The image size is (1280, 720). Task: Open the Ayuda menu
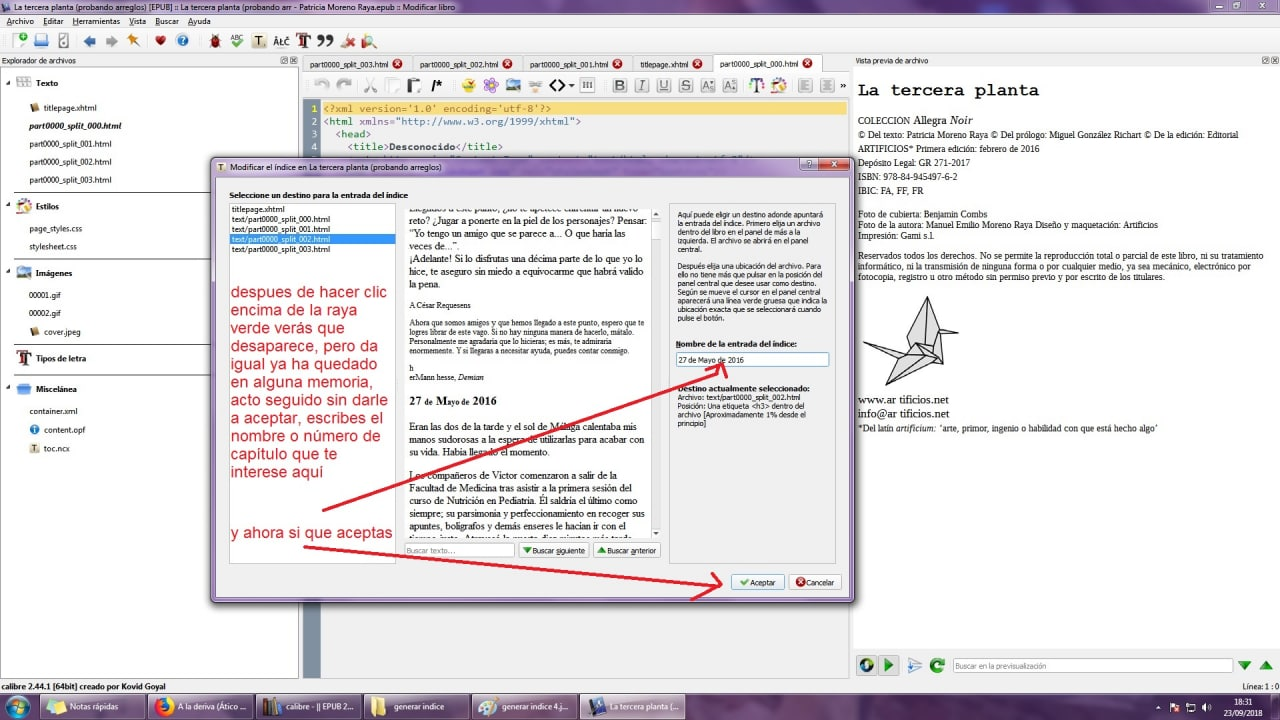199,20
